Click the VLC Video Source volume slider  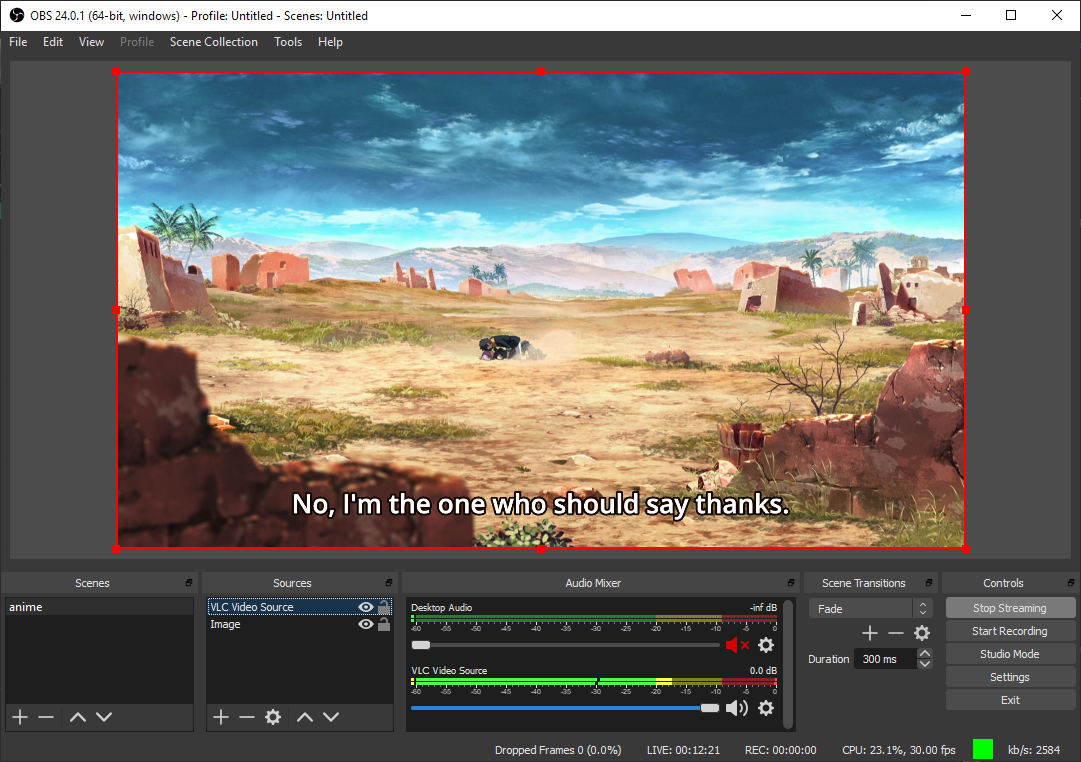click(565, 708)
